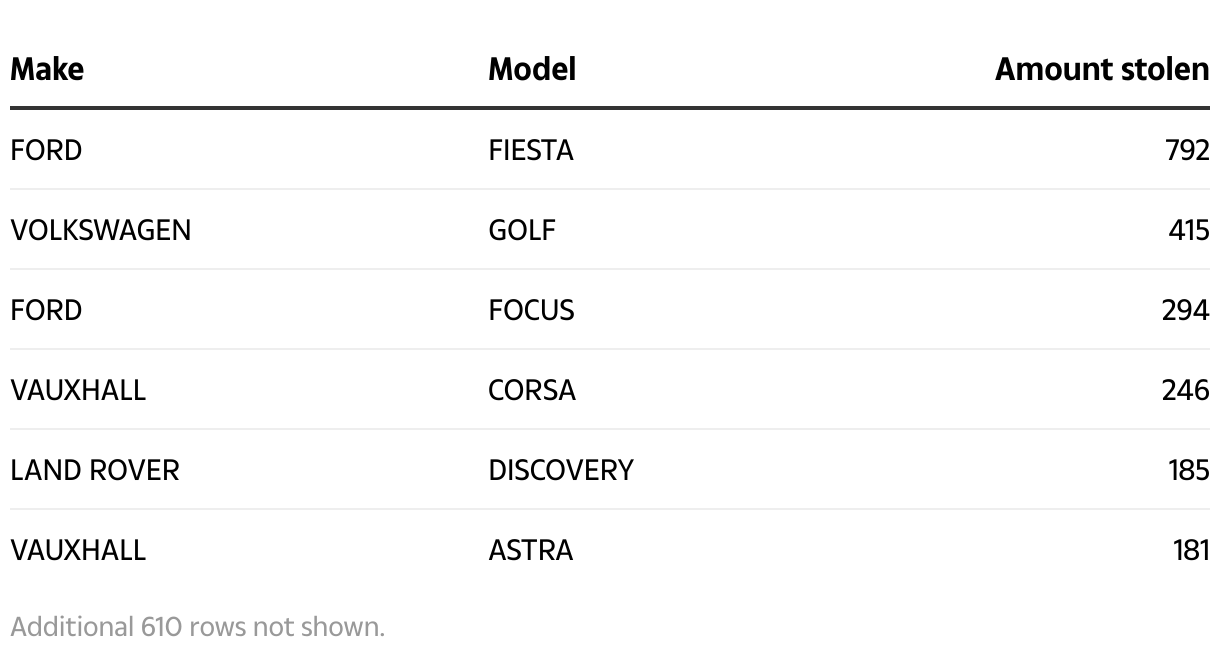The image size is (1220, 654).
Task: Click the 792 amount value
Action: pyautogui.click(x=1187, y=150)
